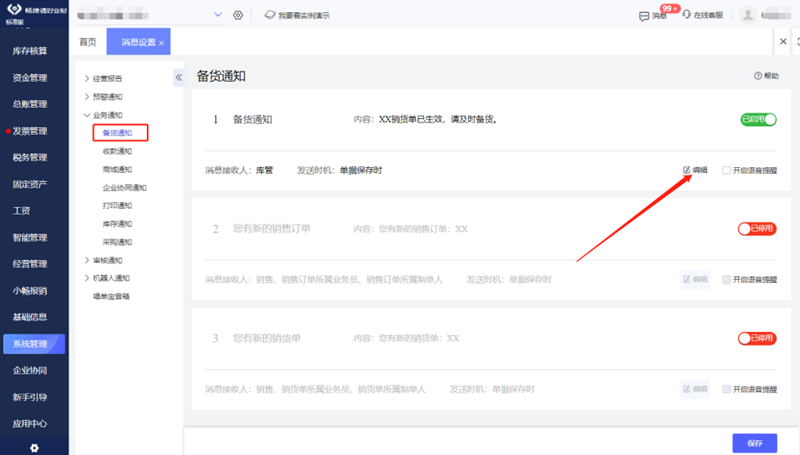
Task: Select 系统管理 in sidebar
Action: (34, 344)
